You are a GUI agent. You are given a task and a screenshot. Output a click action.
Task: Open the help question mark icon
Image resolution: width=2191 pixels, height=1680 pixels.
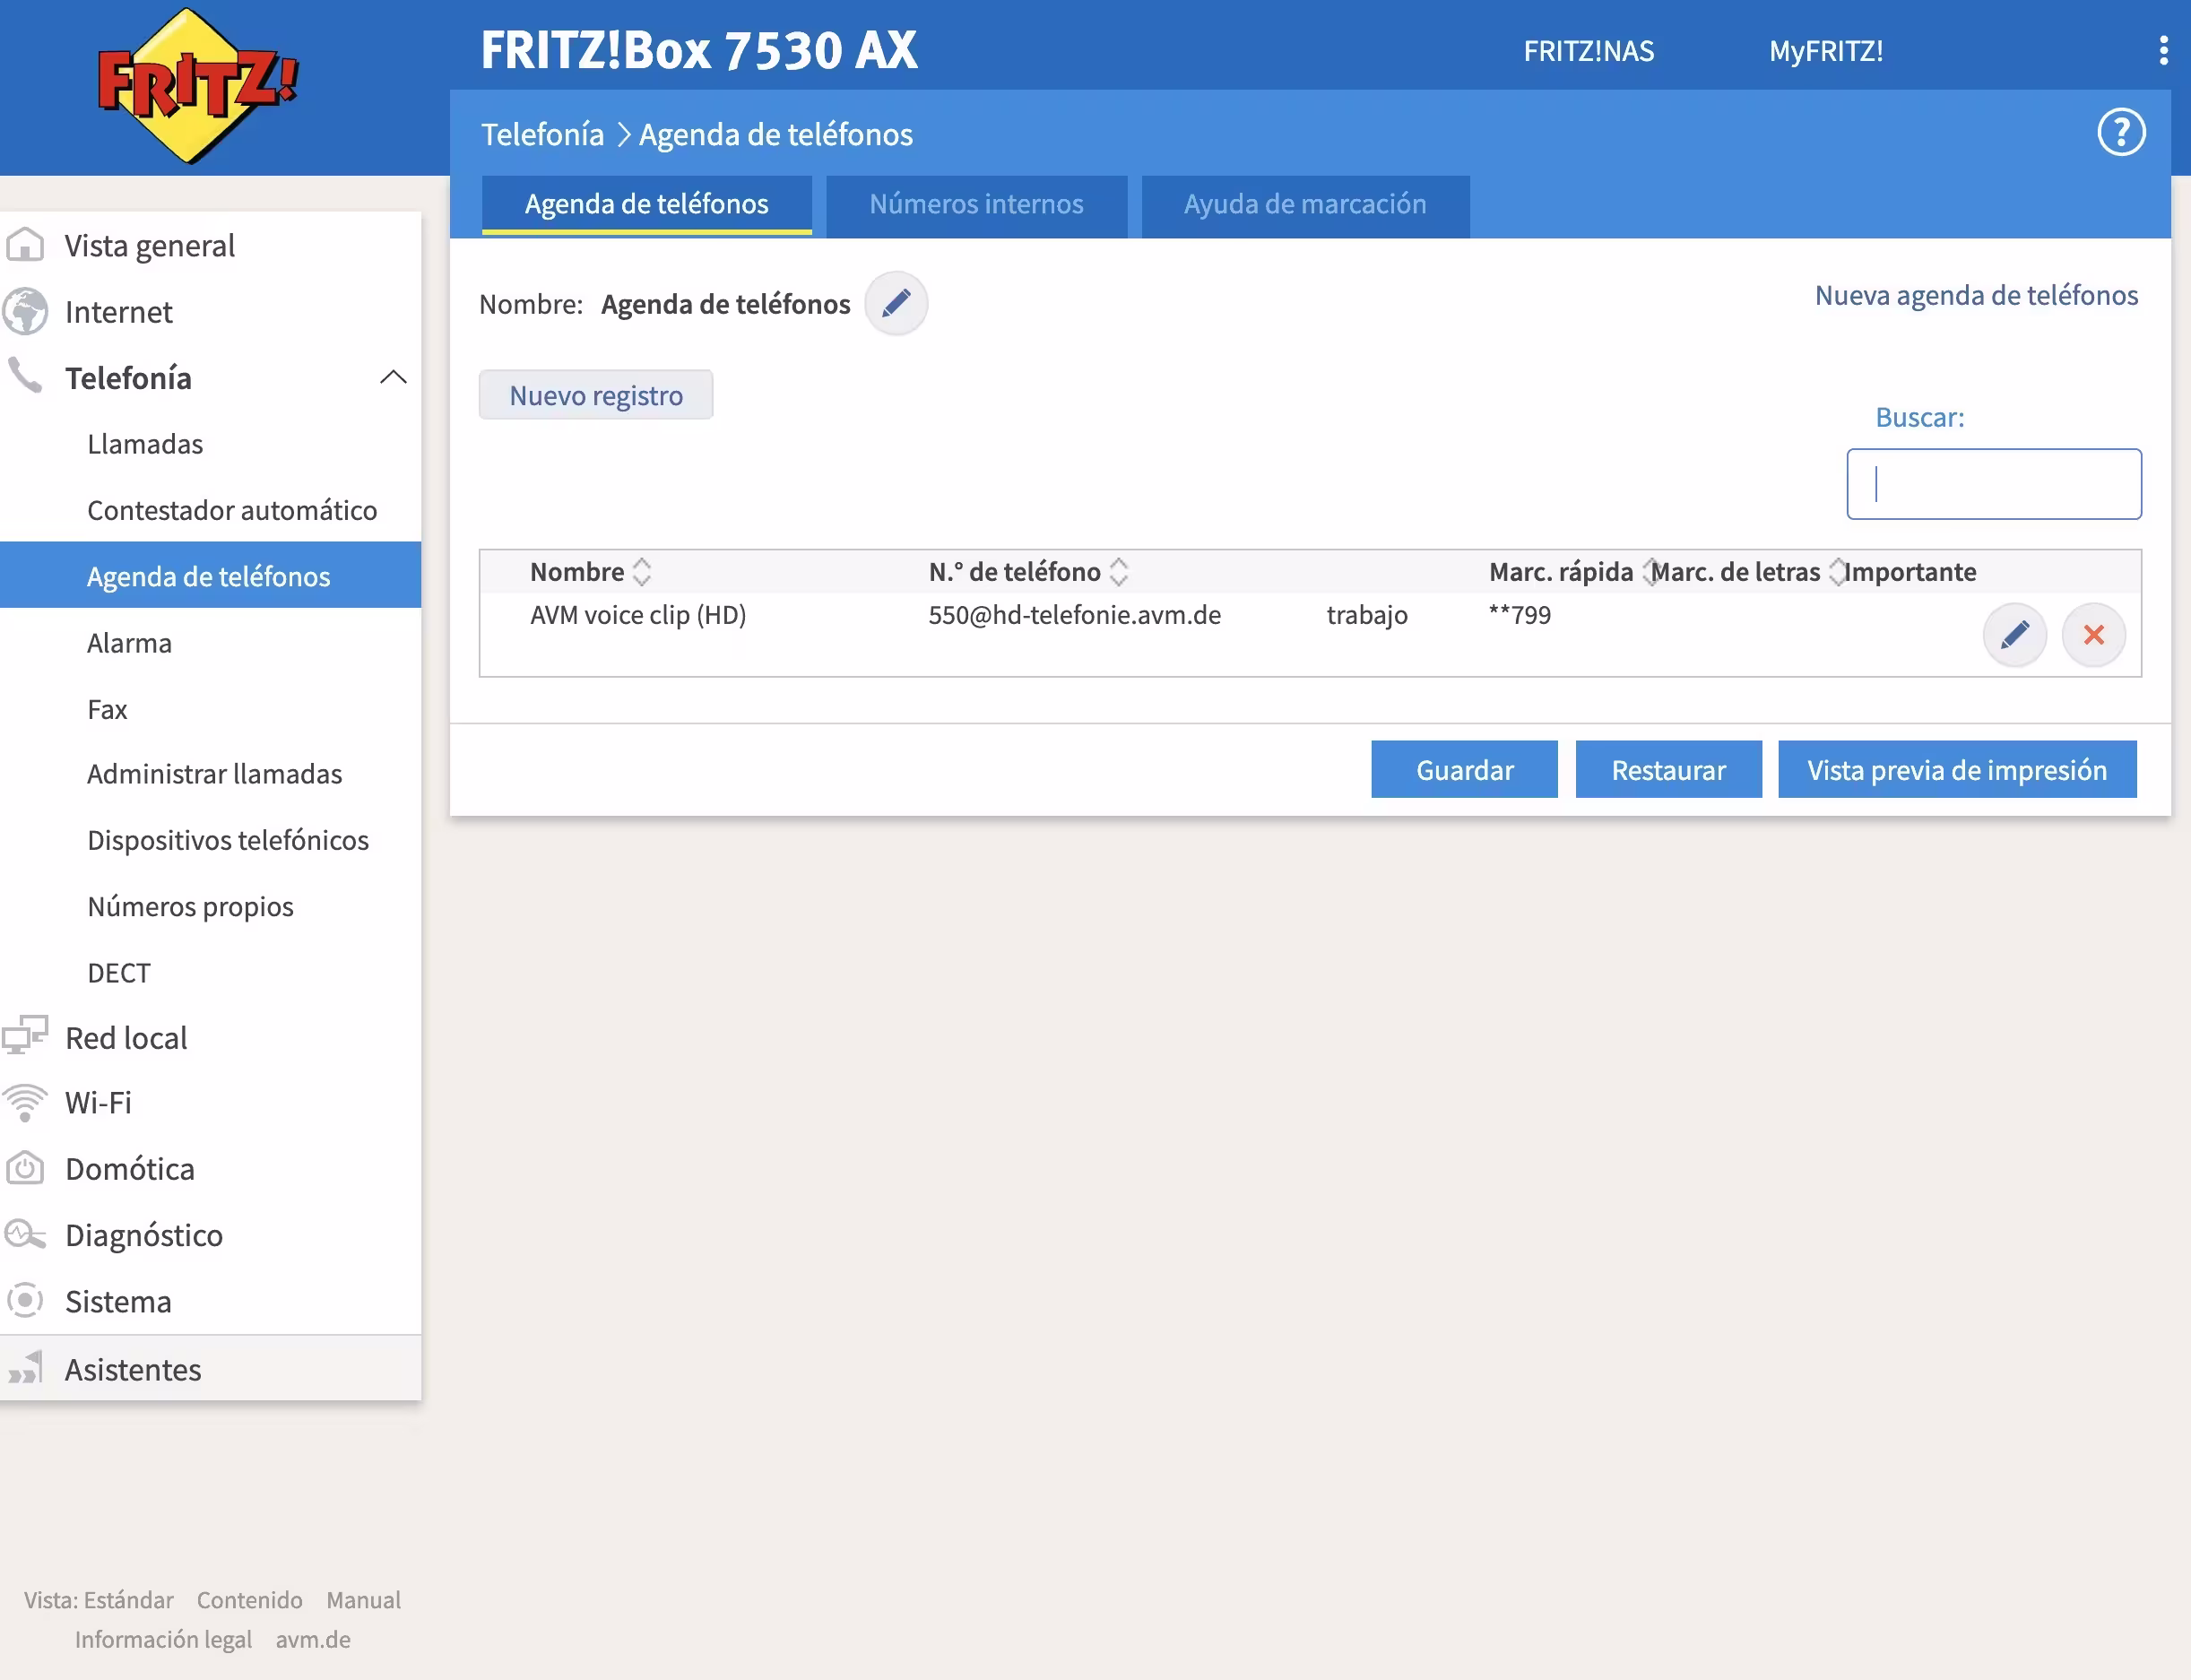2121,132
